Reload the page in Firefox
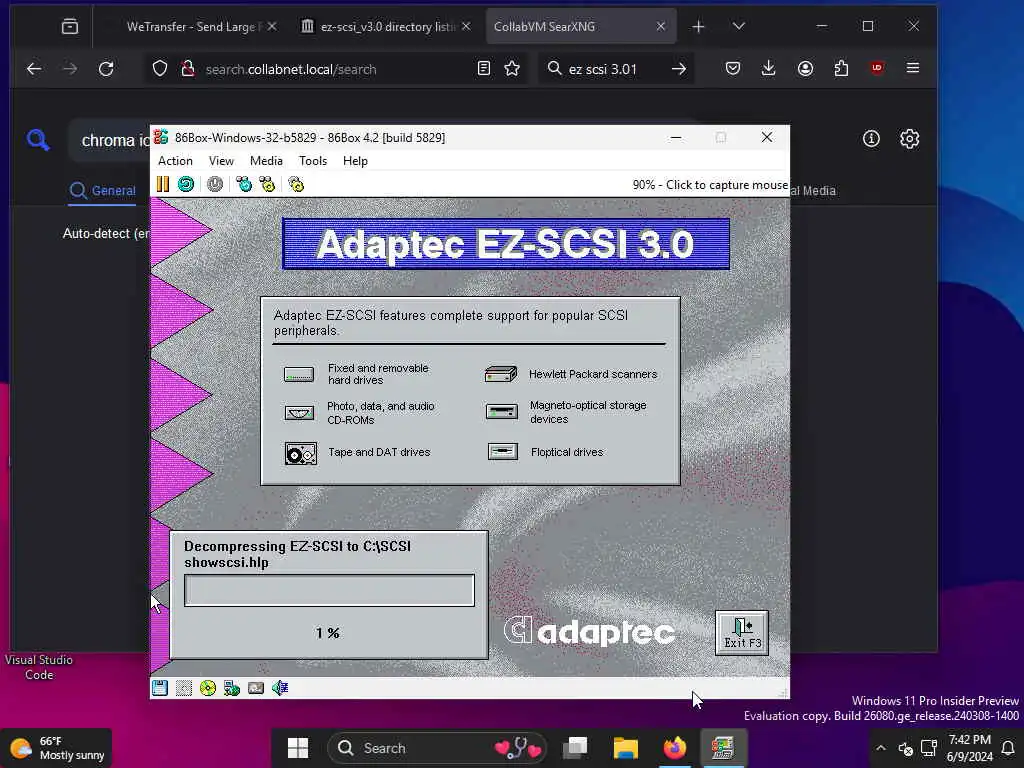Screen dimensions: 1024x768 coord(106,69)
